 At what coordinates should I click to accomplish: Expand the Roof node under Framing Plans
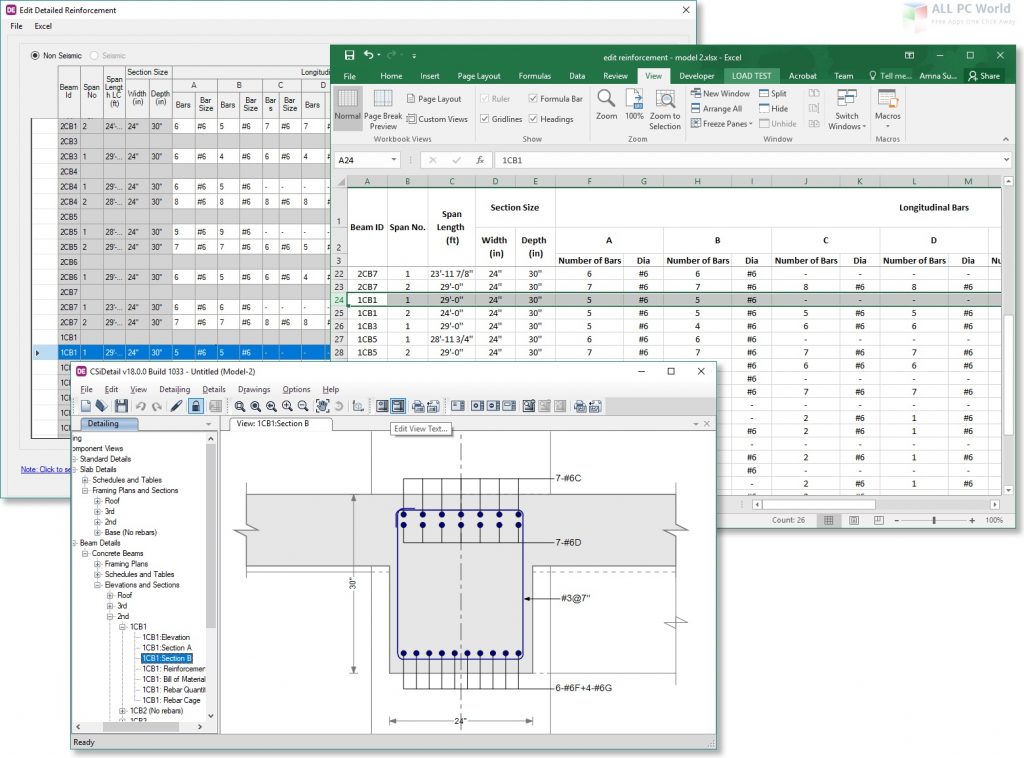[98, 501]
